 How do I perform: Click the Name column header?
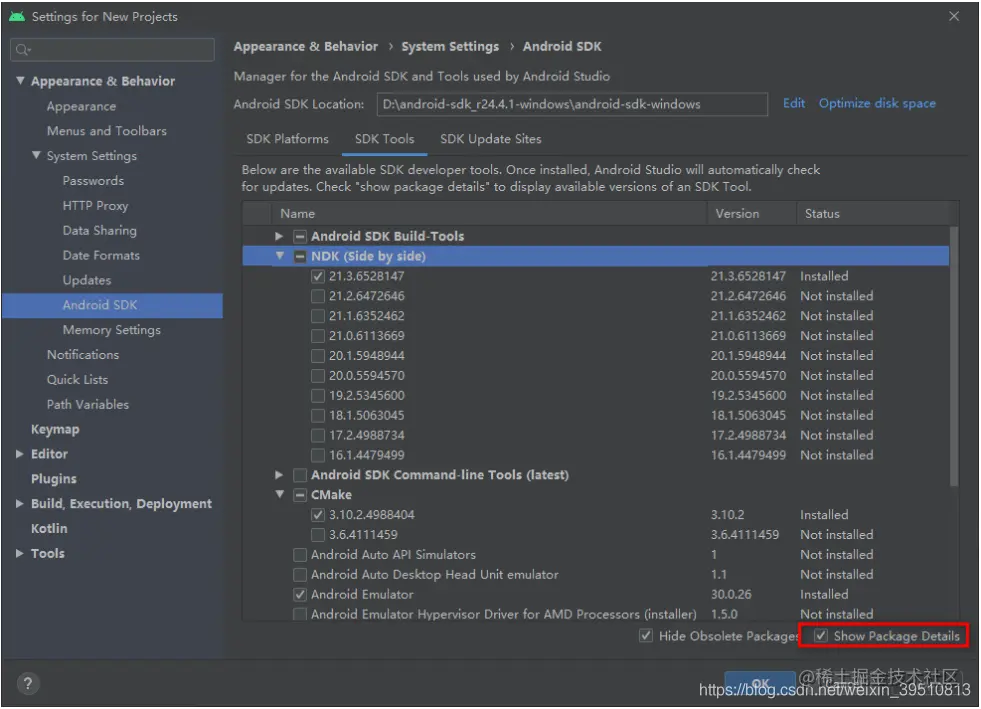489,213
